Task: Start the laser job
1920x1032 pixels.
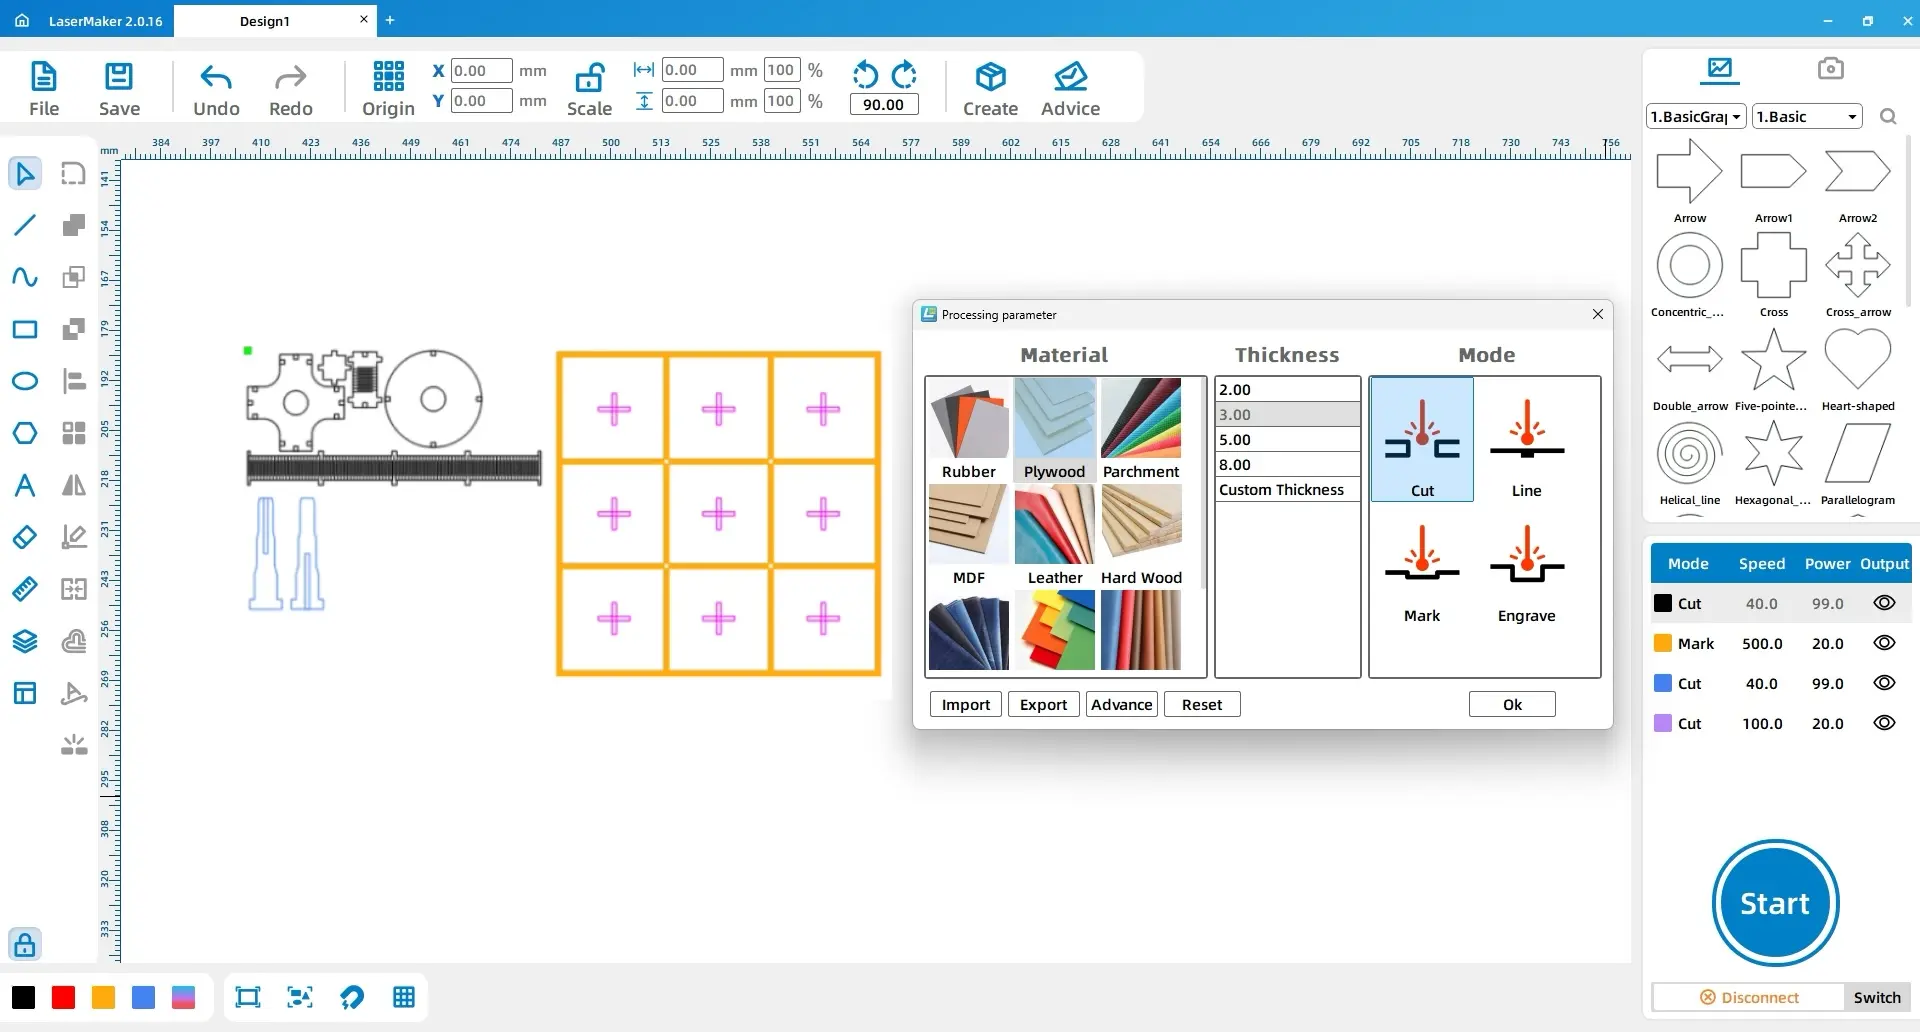Action: click(1775, 903)
